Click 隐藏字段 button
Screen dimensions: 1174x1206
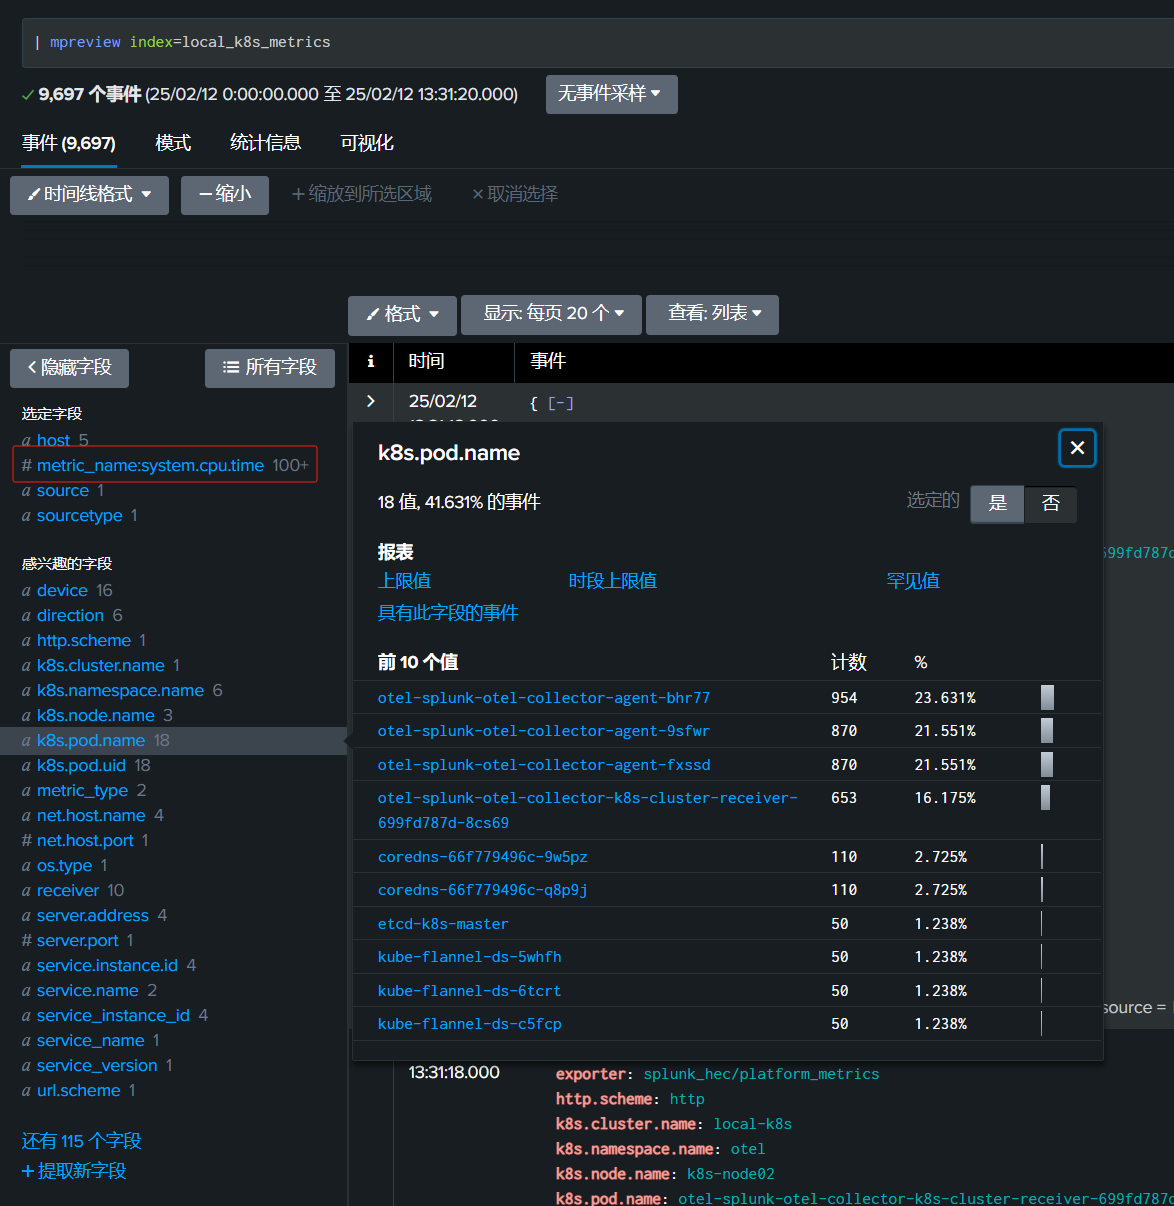coord(69,368)
